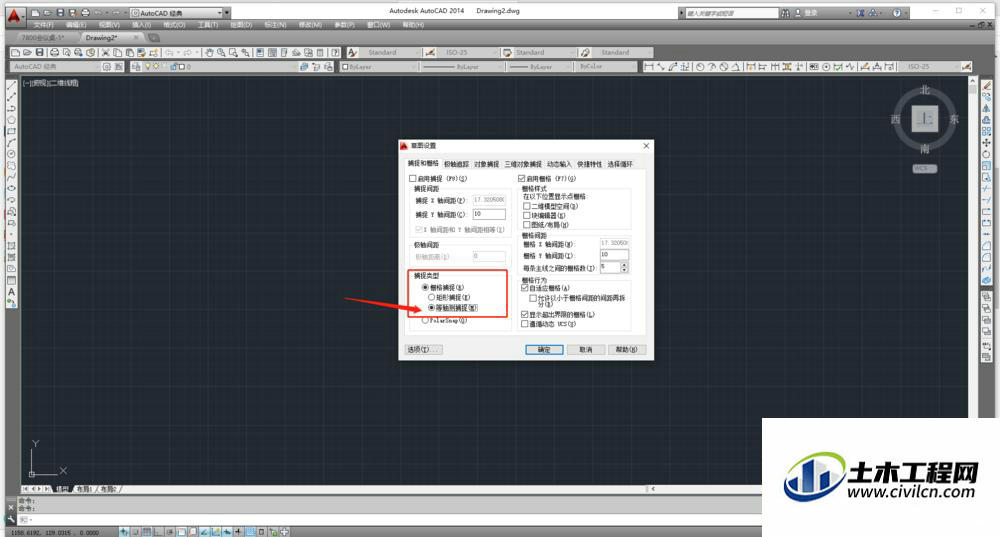
Task: Open the AutoCAD application menu logo
Action: coord(14,15)
